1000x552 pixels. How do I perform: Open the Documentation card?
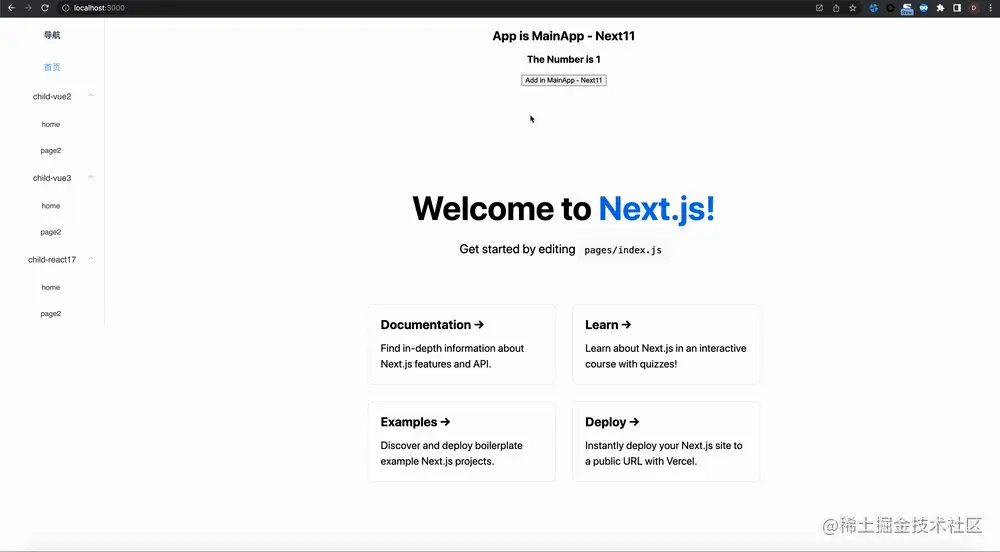[x=462, y=344]
